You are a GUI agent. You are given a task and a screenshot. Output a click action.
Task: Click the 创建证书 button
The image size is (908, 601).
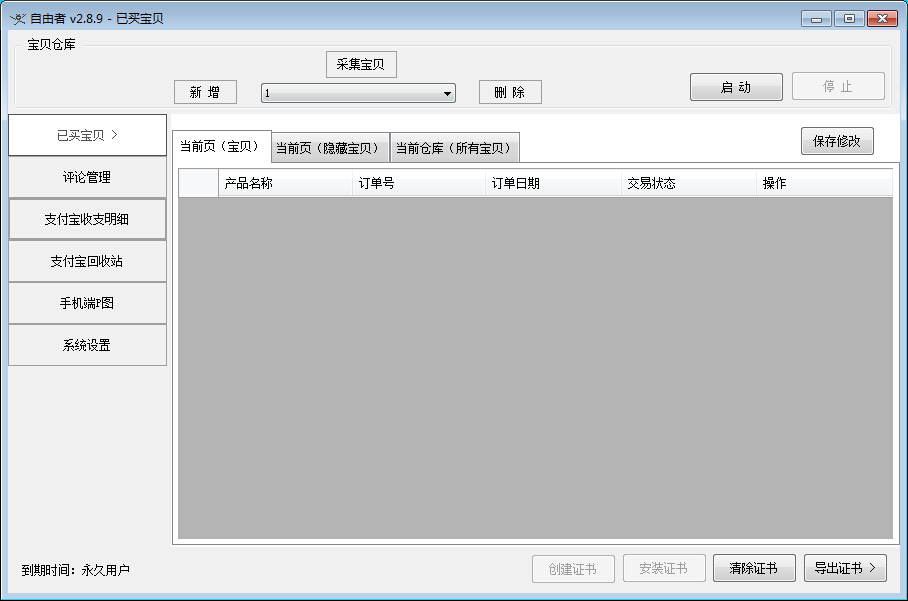coord(573,568)
